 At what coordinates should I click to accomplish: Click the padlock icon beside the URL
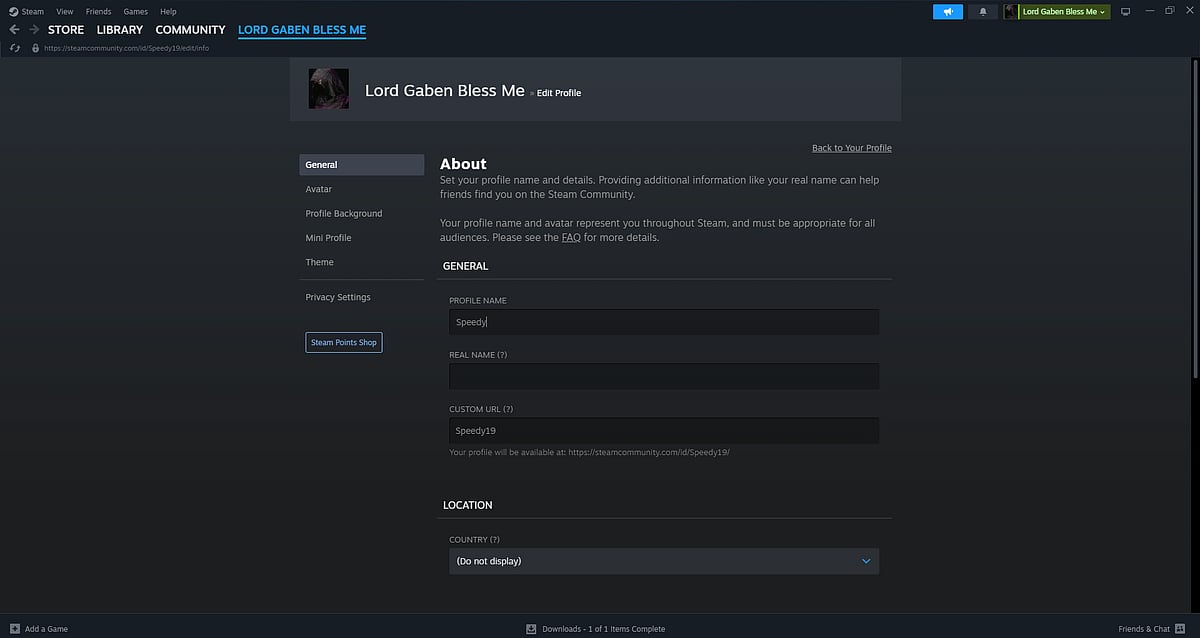(x=35, y=48)
